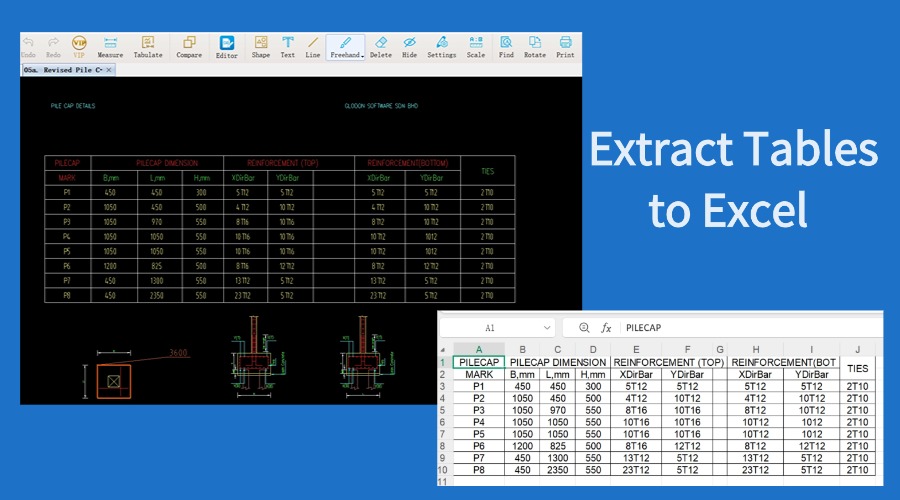Open the Compare tool
This screenshot has height=500, width=900.
point(189,46)
